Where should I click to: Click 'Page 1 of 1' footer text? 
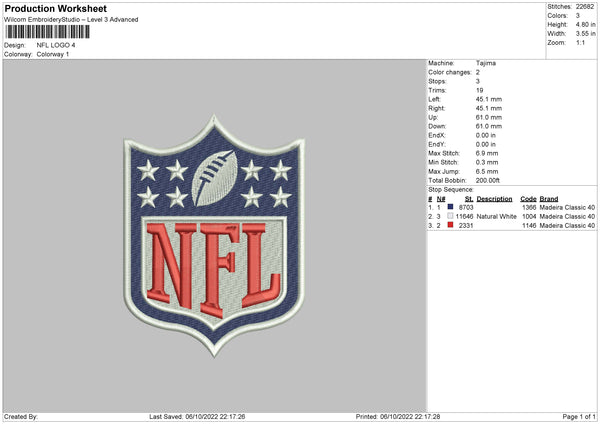coord(579,416)
